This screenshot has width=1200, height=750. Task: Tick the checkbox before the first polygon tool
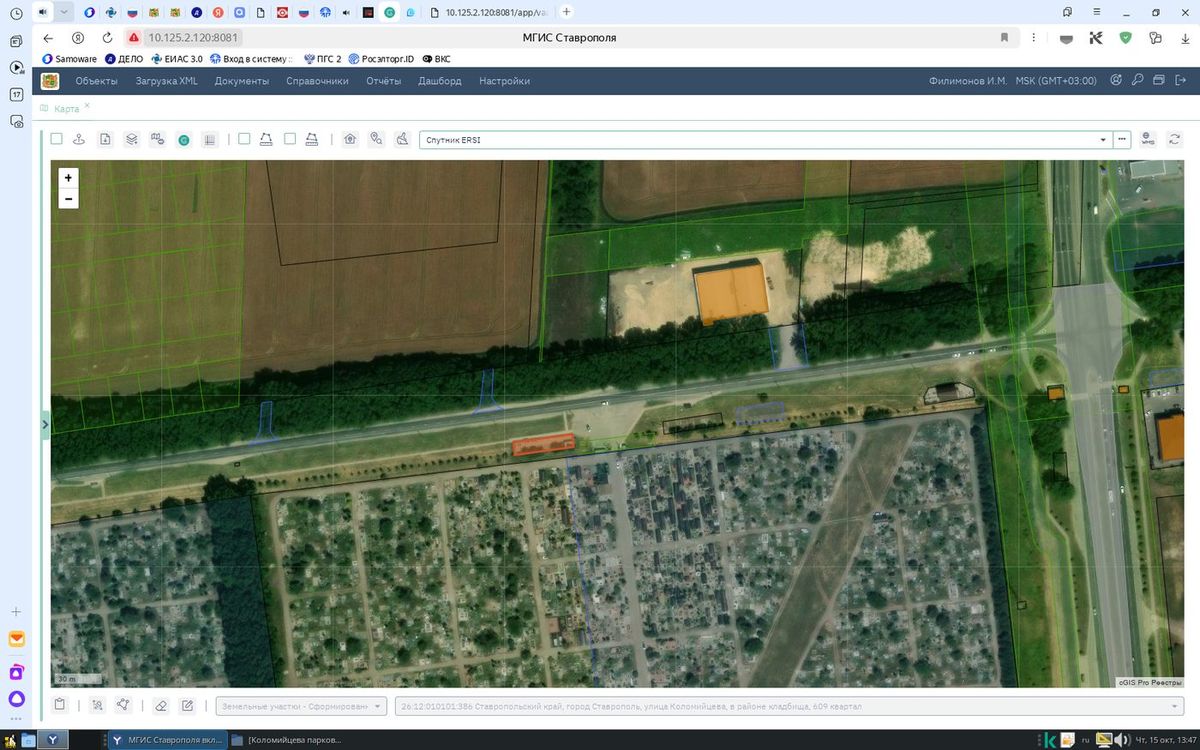point(244,140)
